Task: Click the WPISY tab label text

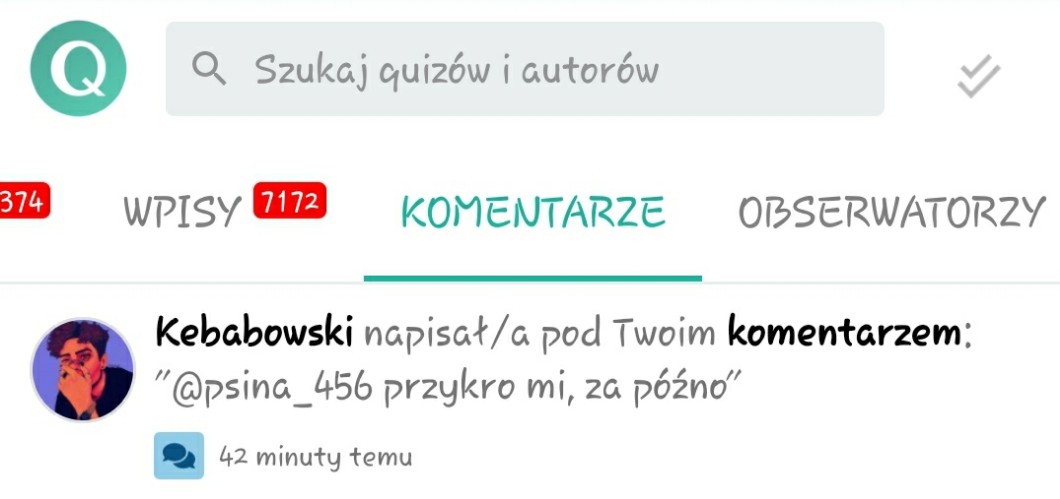Action: [183, 212]
